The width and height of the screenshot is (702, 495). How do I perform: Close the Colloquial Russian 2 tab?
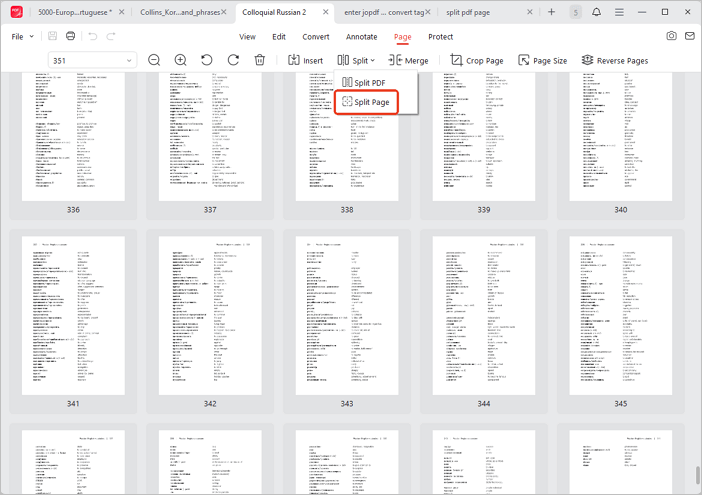click(326, 12)
